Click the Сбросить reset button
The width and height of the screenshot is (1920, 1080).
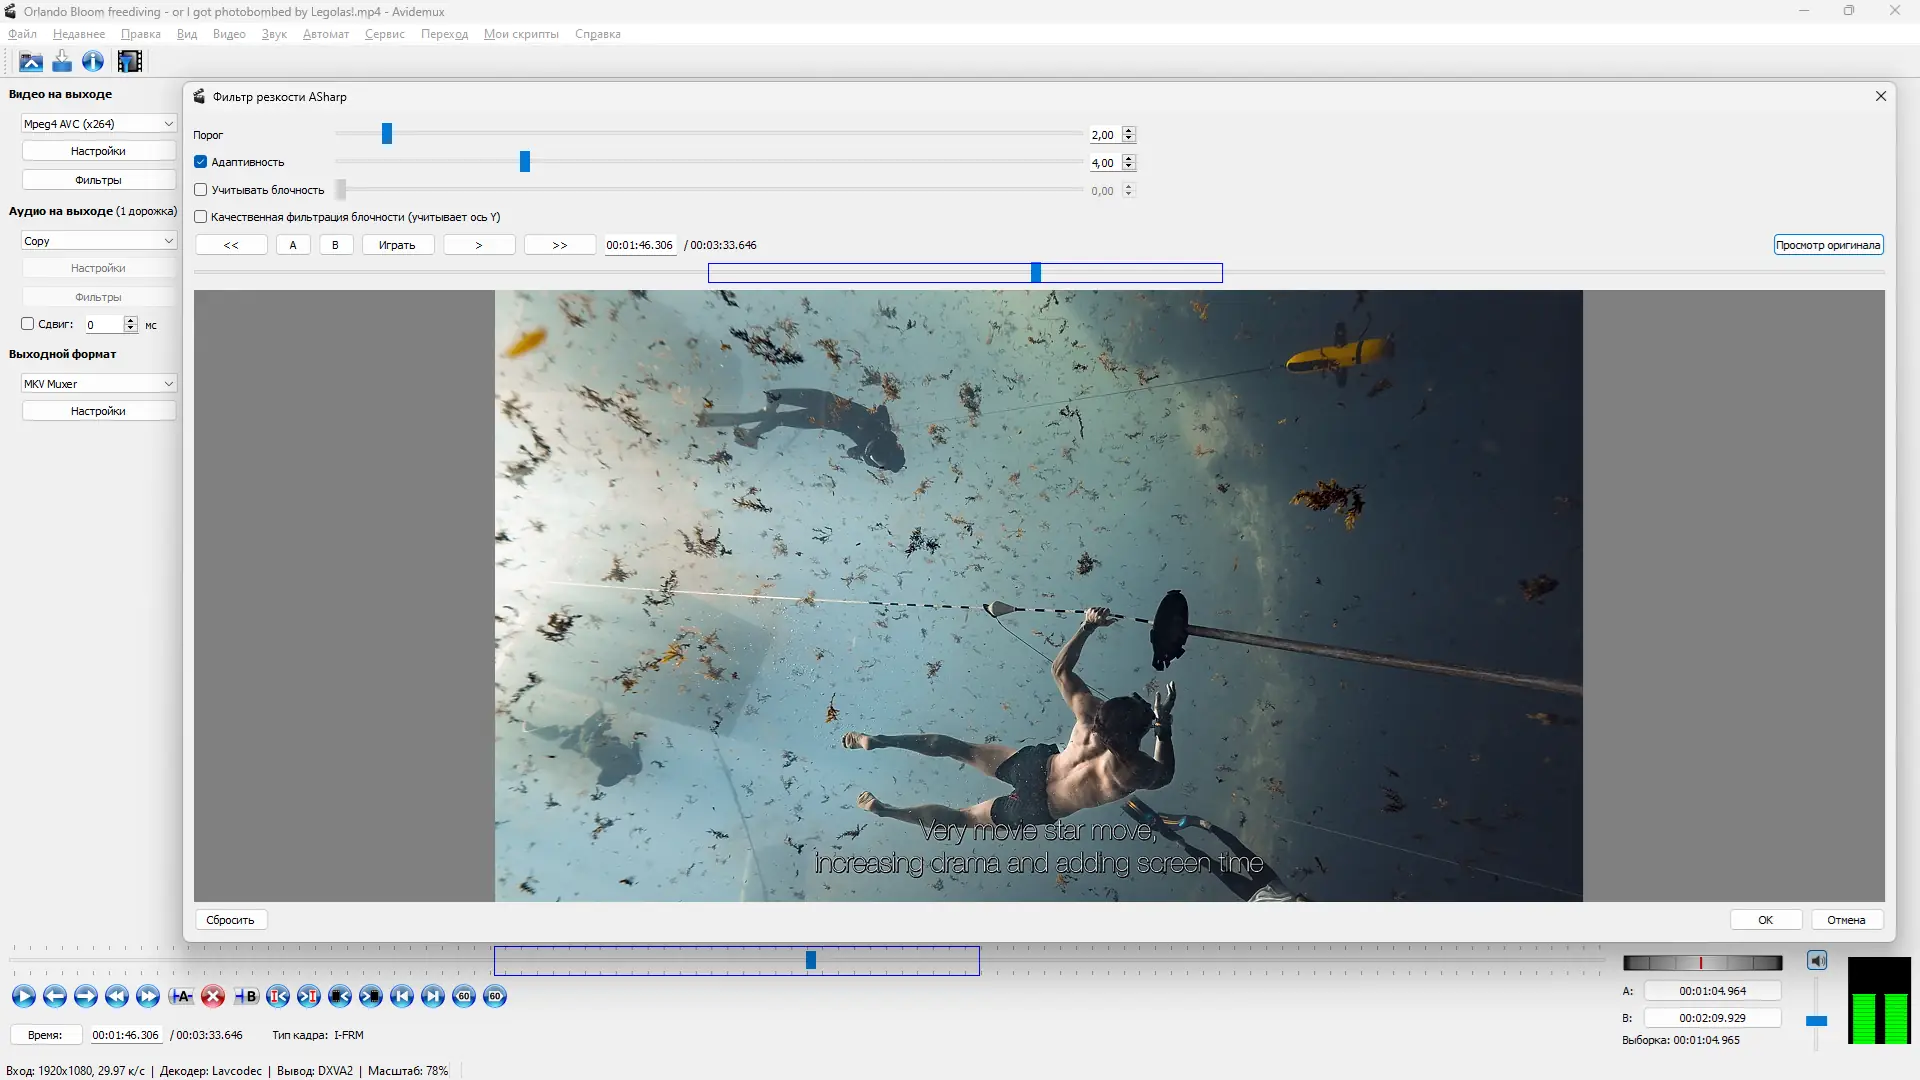[230, 920]
